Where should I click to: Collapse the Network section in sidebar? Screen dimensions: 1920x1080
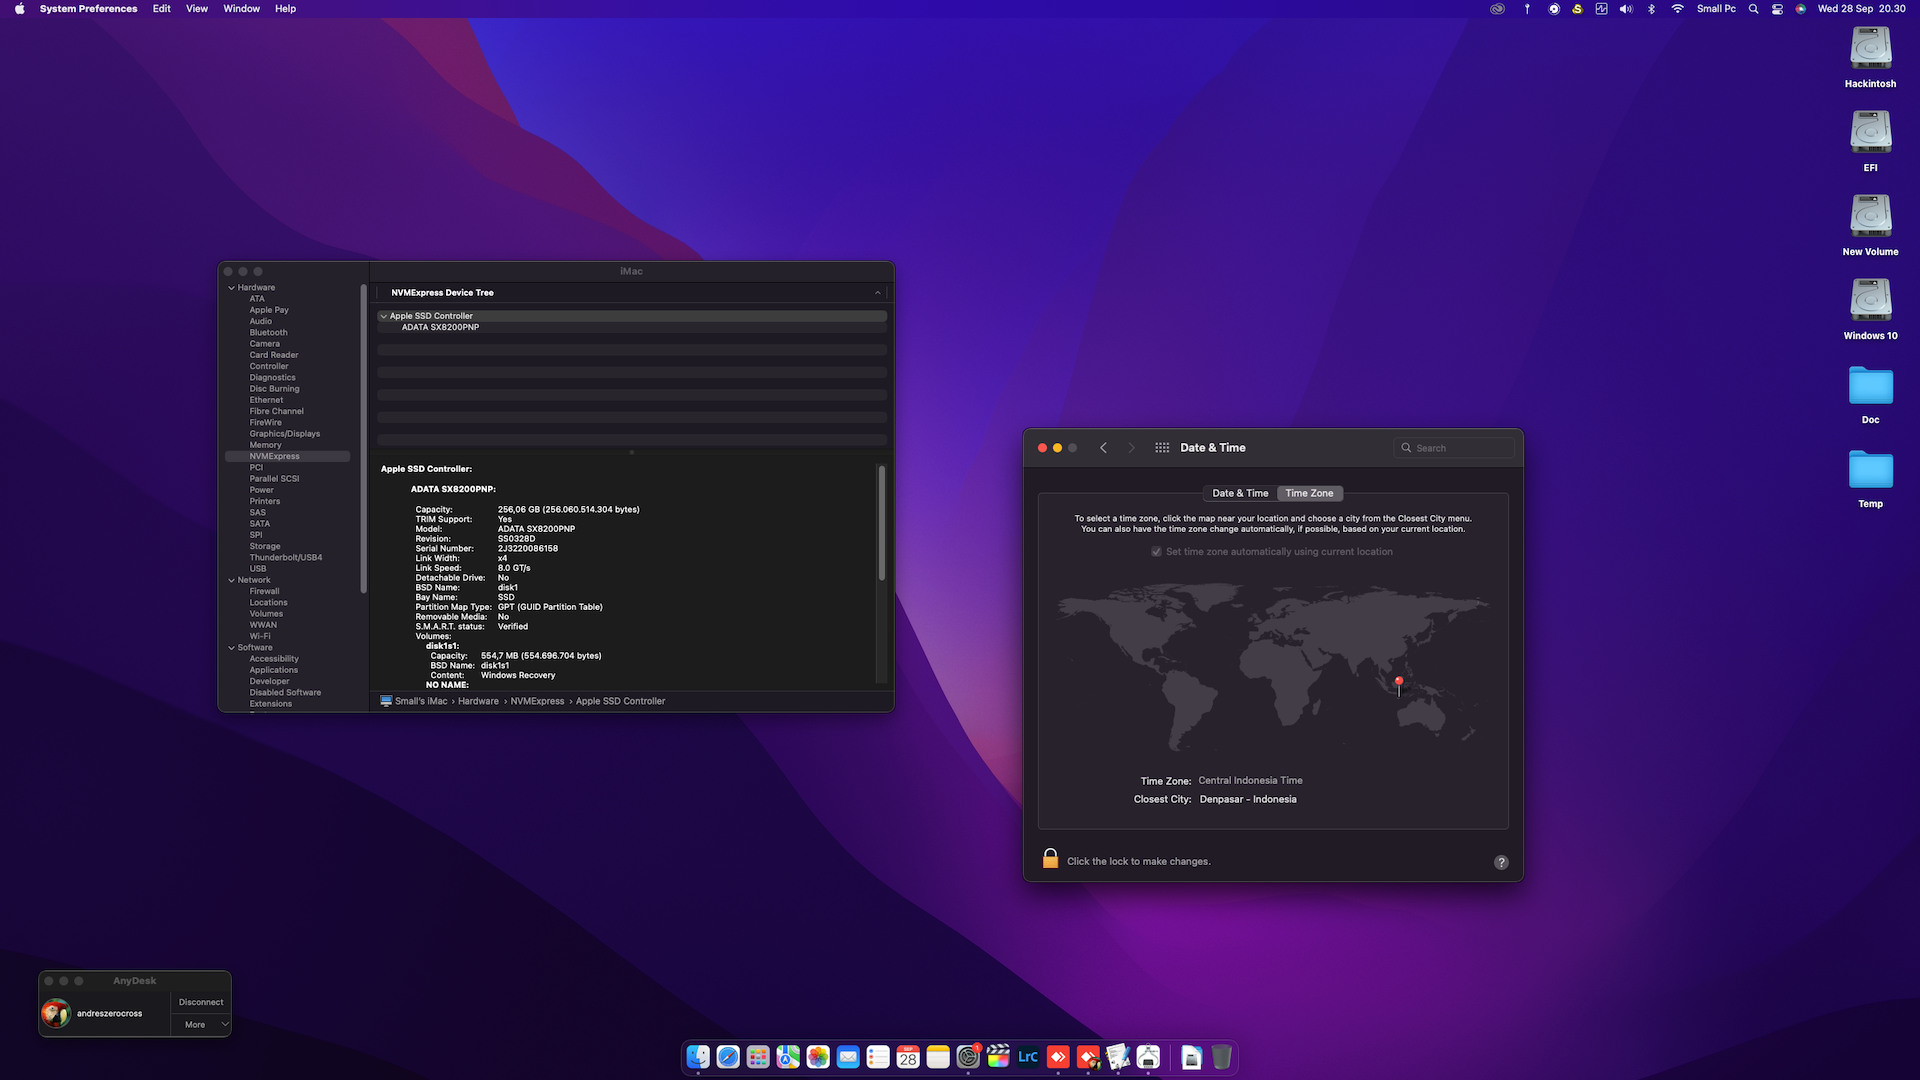pos(231,580)
